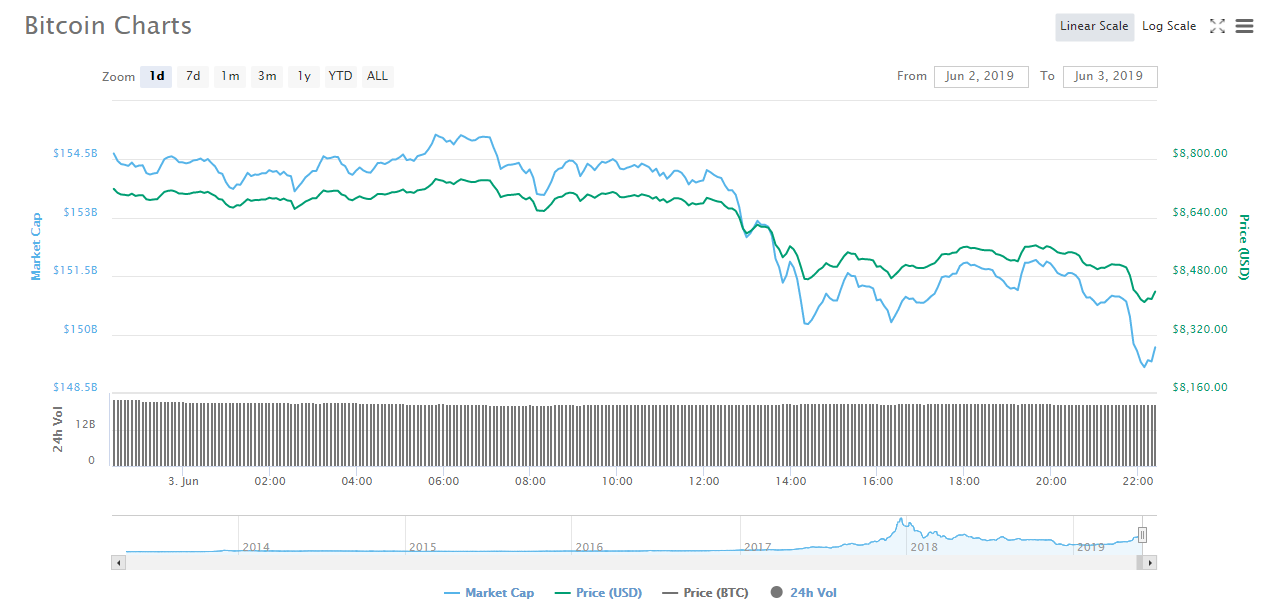Click the To date field

[1110, 77]
